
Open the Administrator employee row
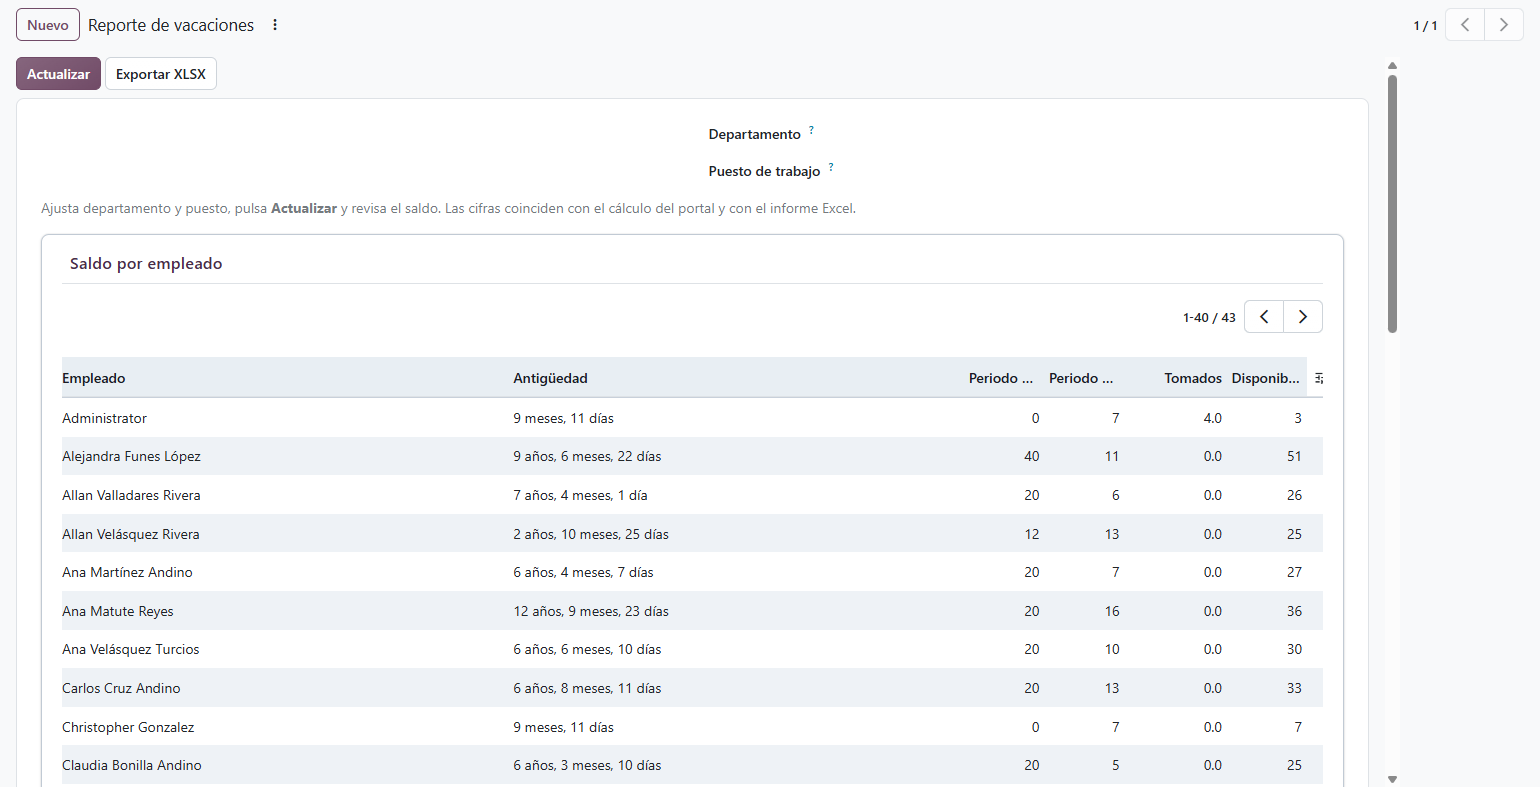click(x=692, y=418)
